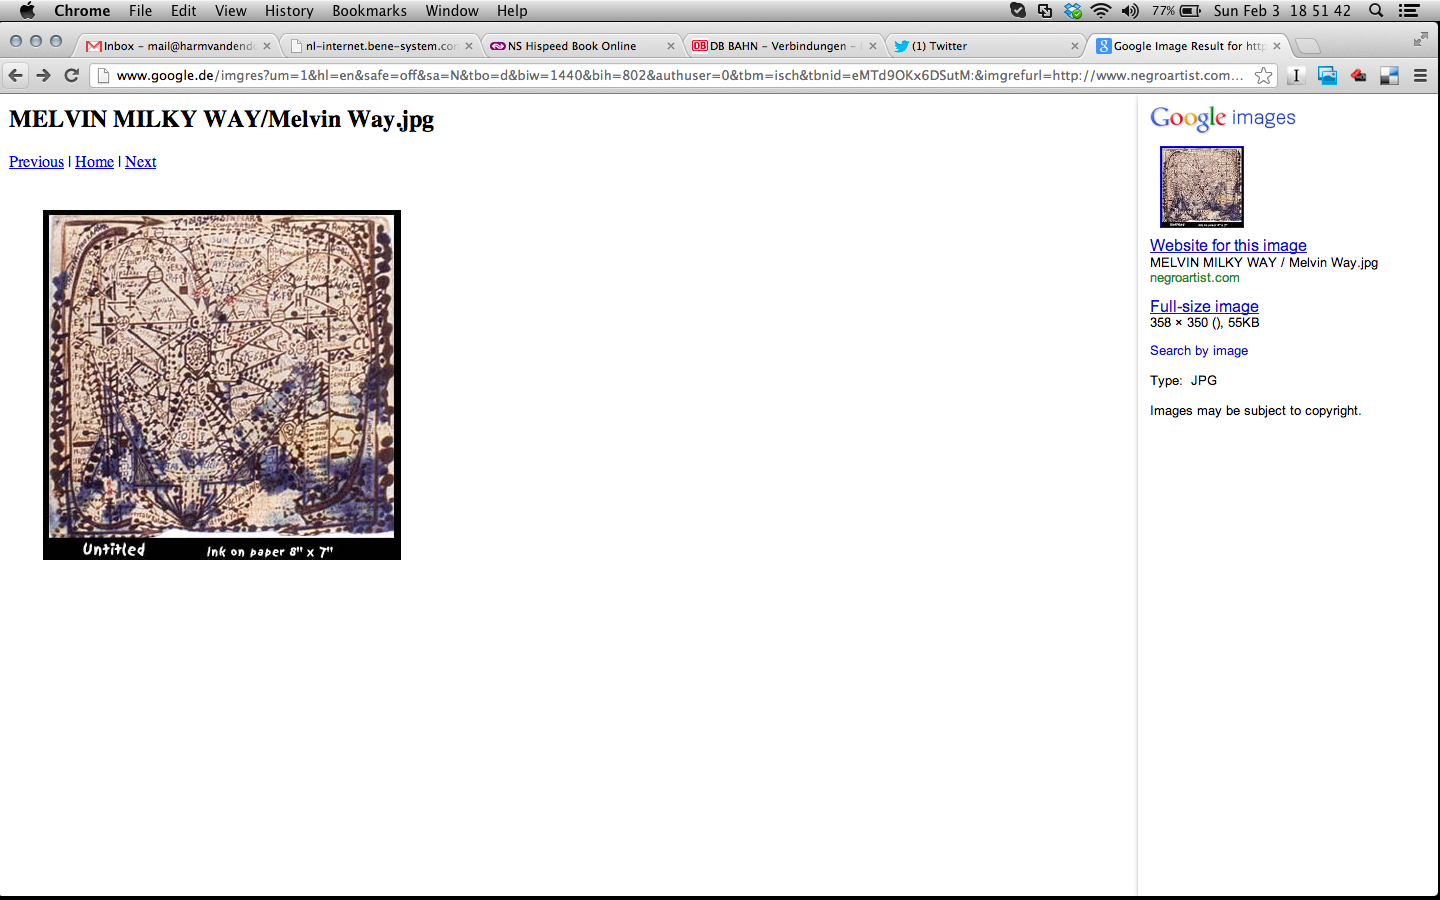Click the Delicious bookmarks extension icon

tap(1389, 75)
